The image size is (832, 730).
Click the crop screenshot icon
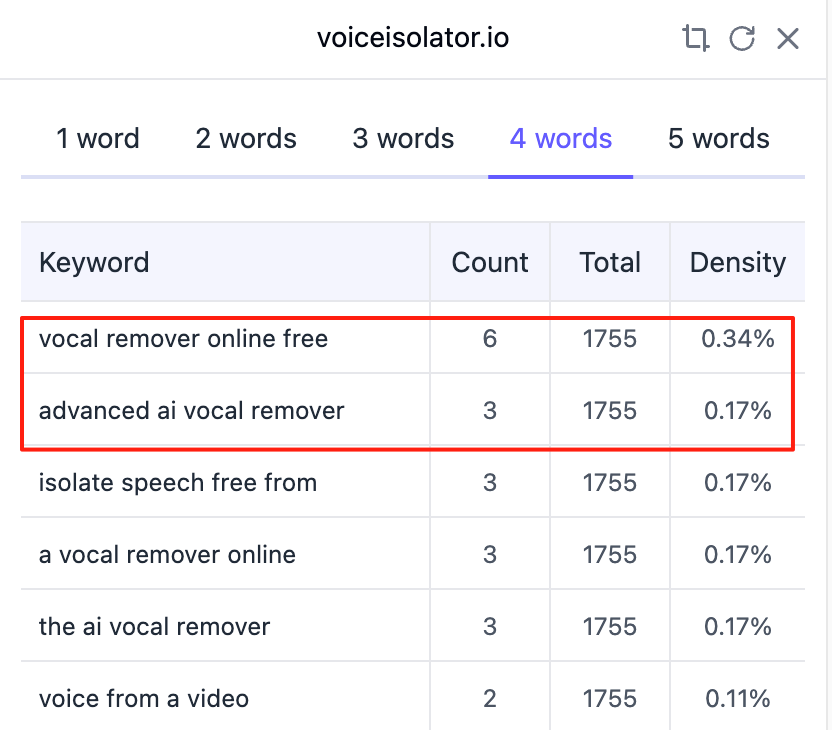695,39
